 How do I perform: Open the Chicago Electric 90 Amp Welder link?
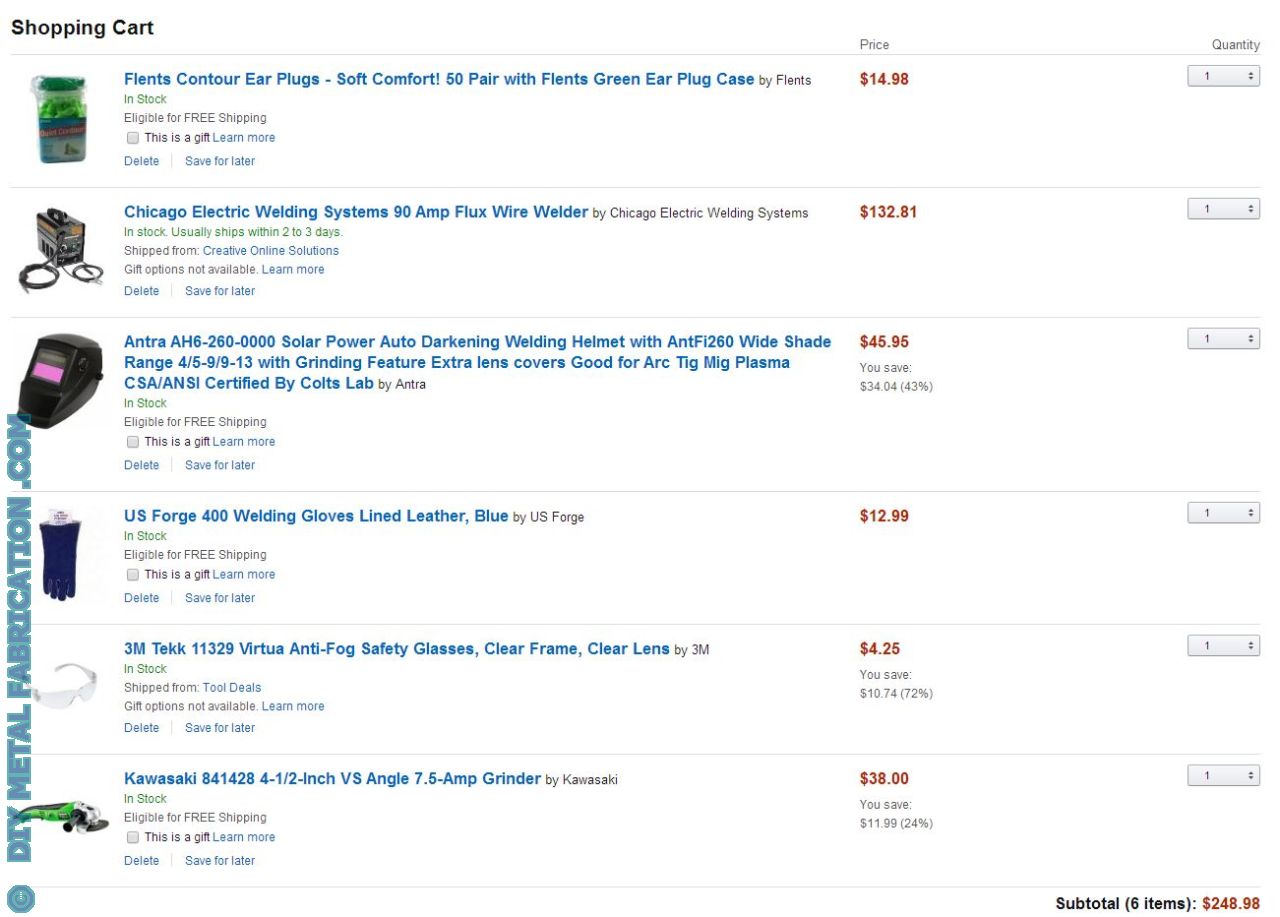click(x=356, y=212)
